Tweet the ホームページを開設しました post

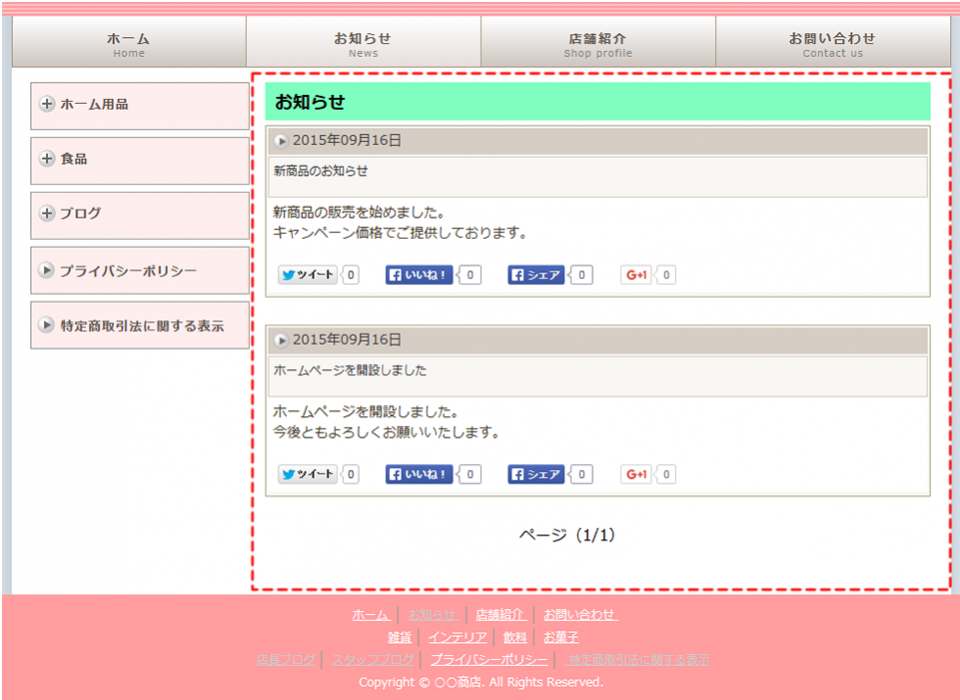tap(307, 474)
